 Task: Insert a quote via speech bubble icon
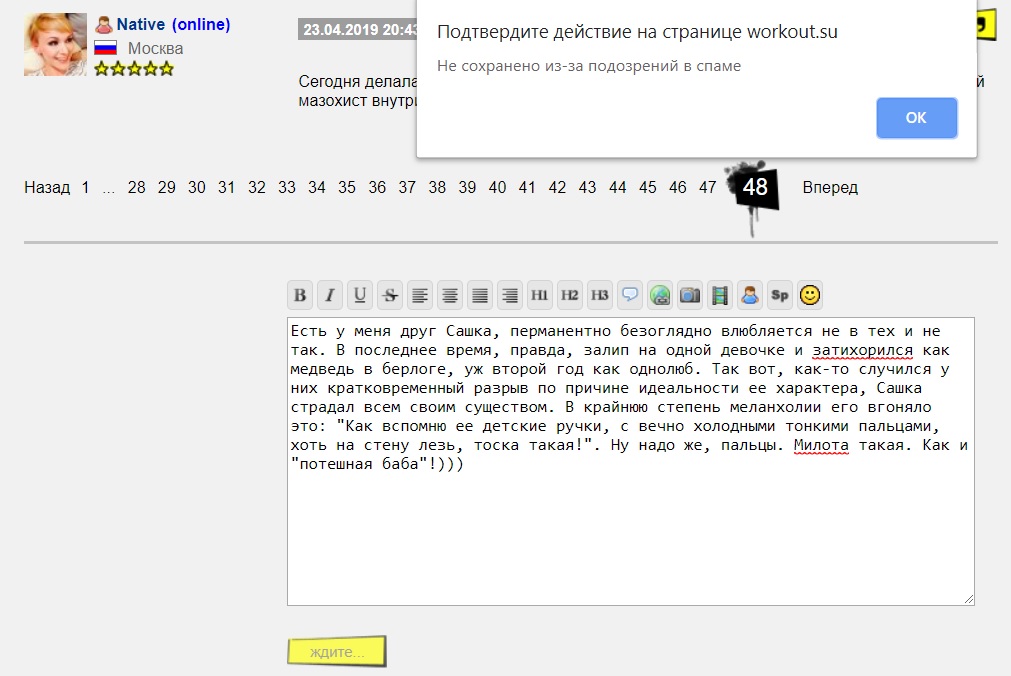630,295
